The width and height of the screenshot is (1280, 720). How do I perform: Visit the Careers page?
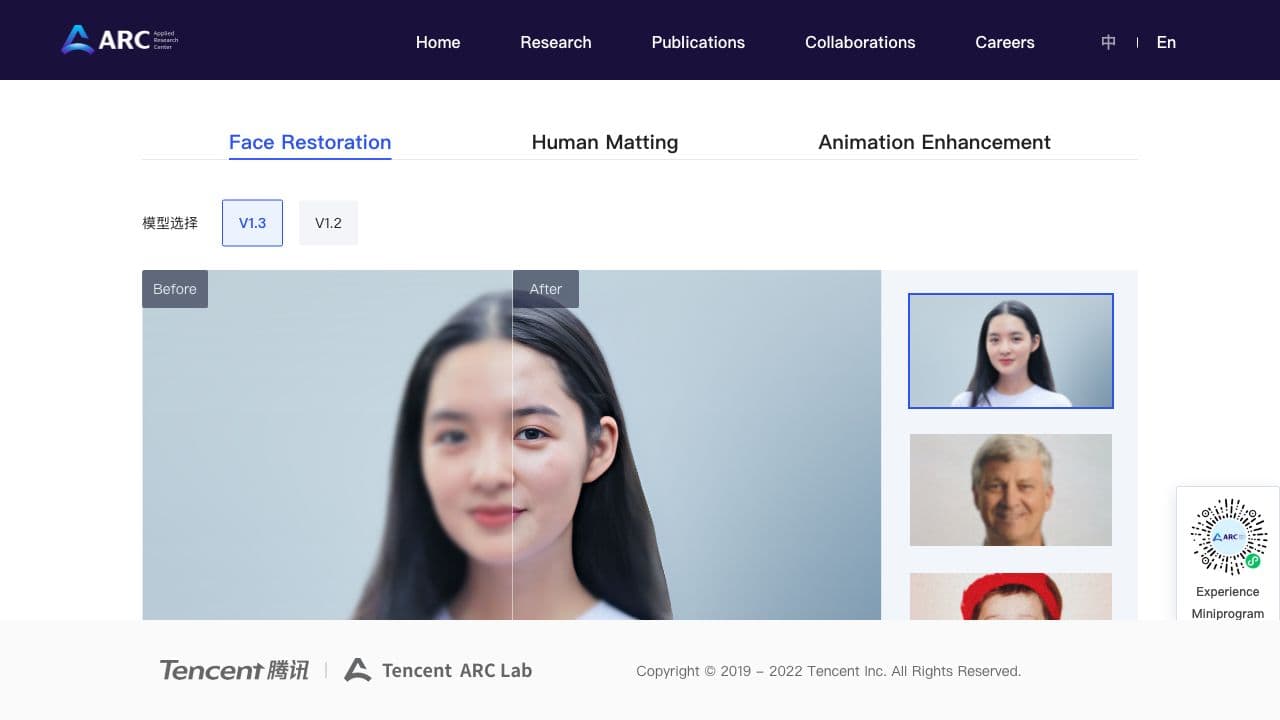[1004, 42]
